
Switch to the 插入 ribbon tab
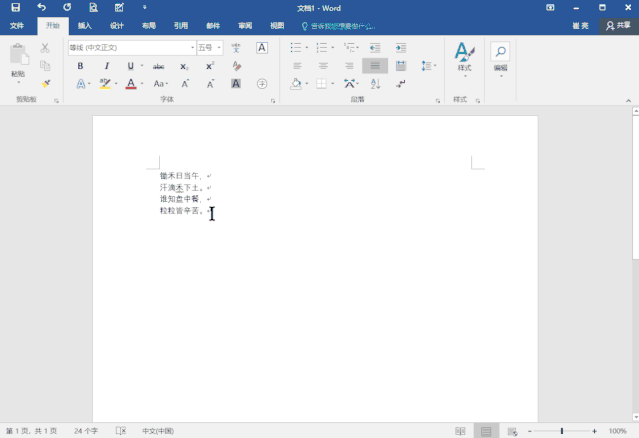pyautogui.click(x=85, y=26)
